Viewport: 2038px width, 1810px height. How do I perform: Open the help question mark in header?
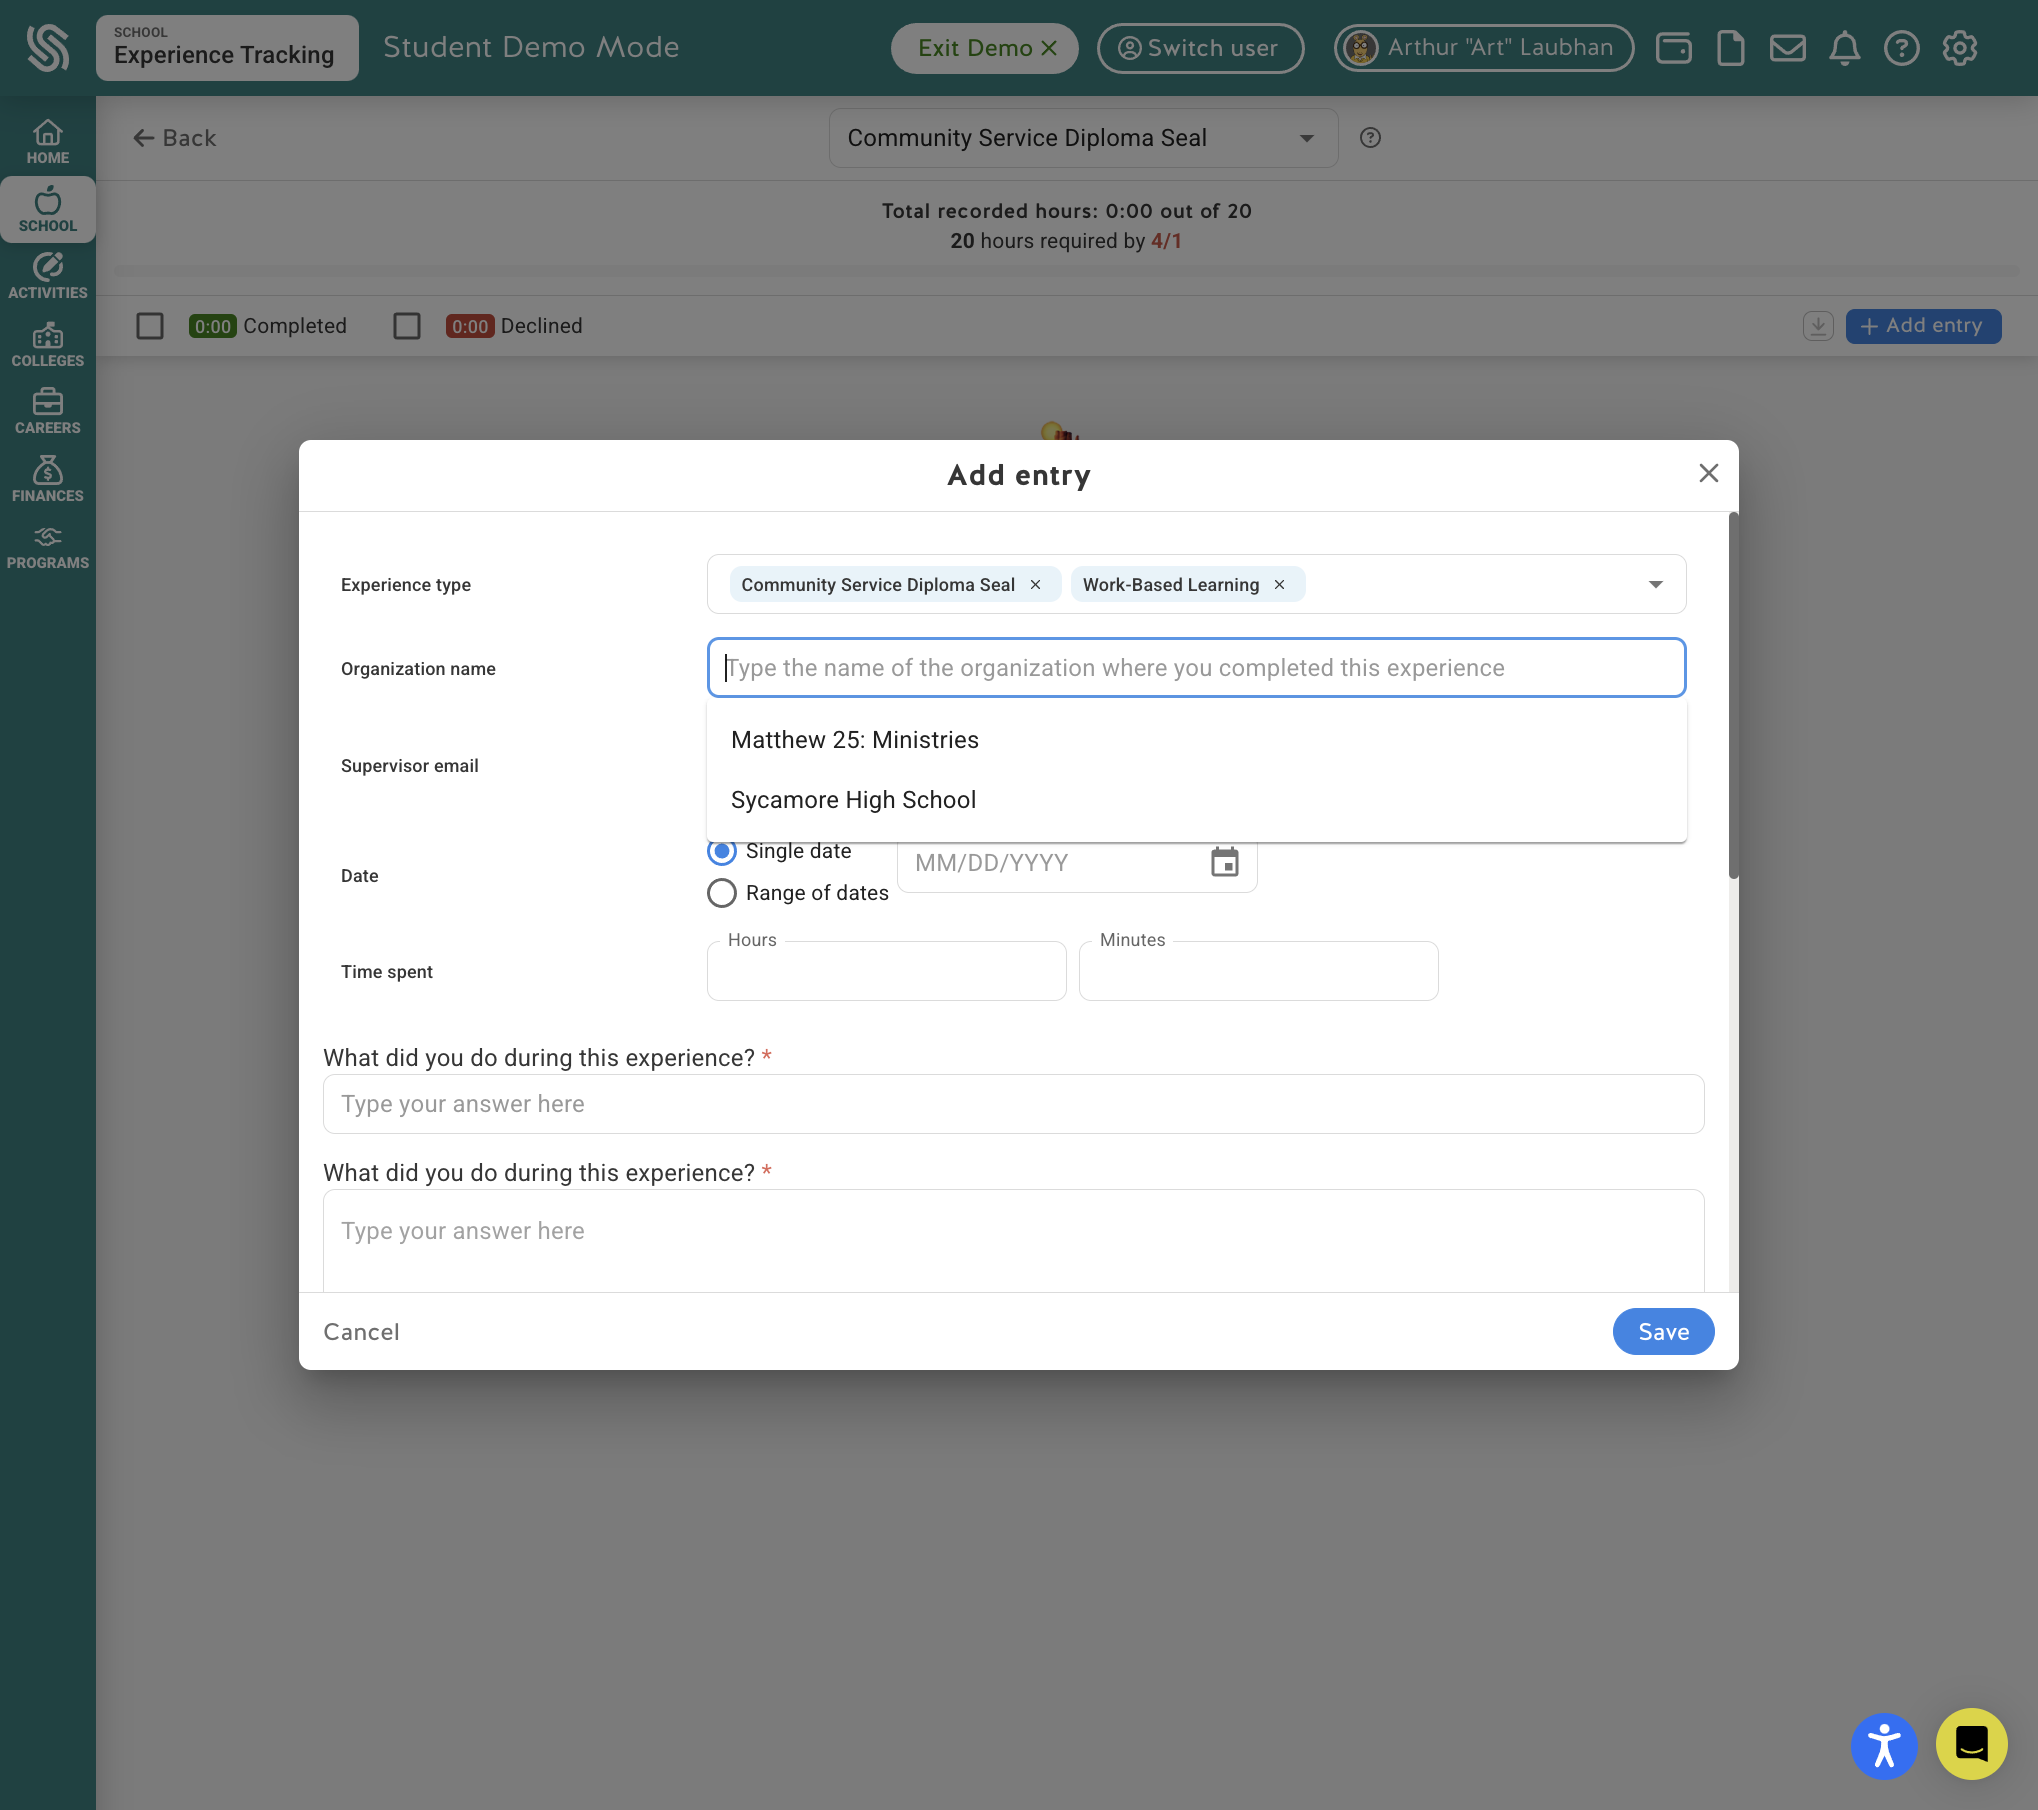pyautogui.click(x=1901, y=48)
